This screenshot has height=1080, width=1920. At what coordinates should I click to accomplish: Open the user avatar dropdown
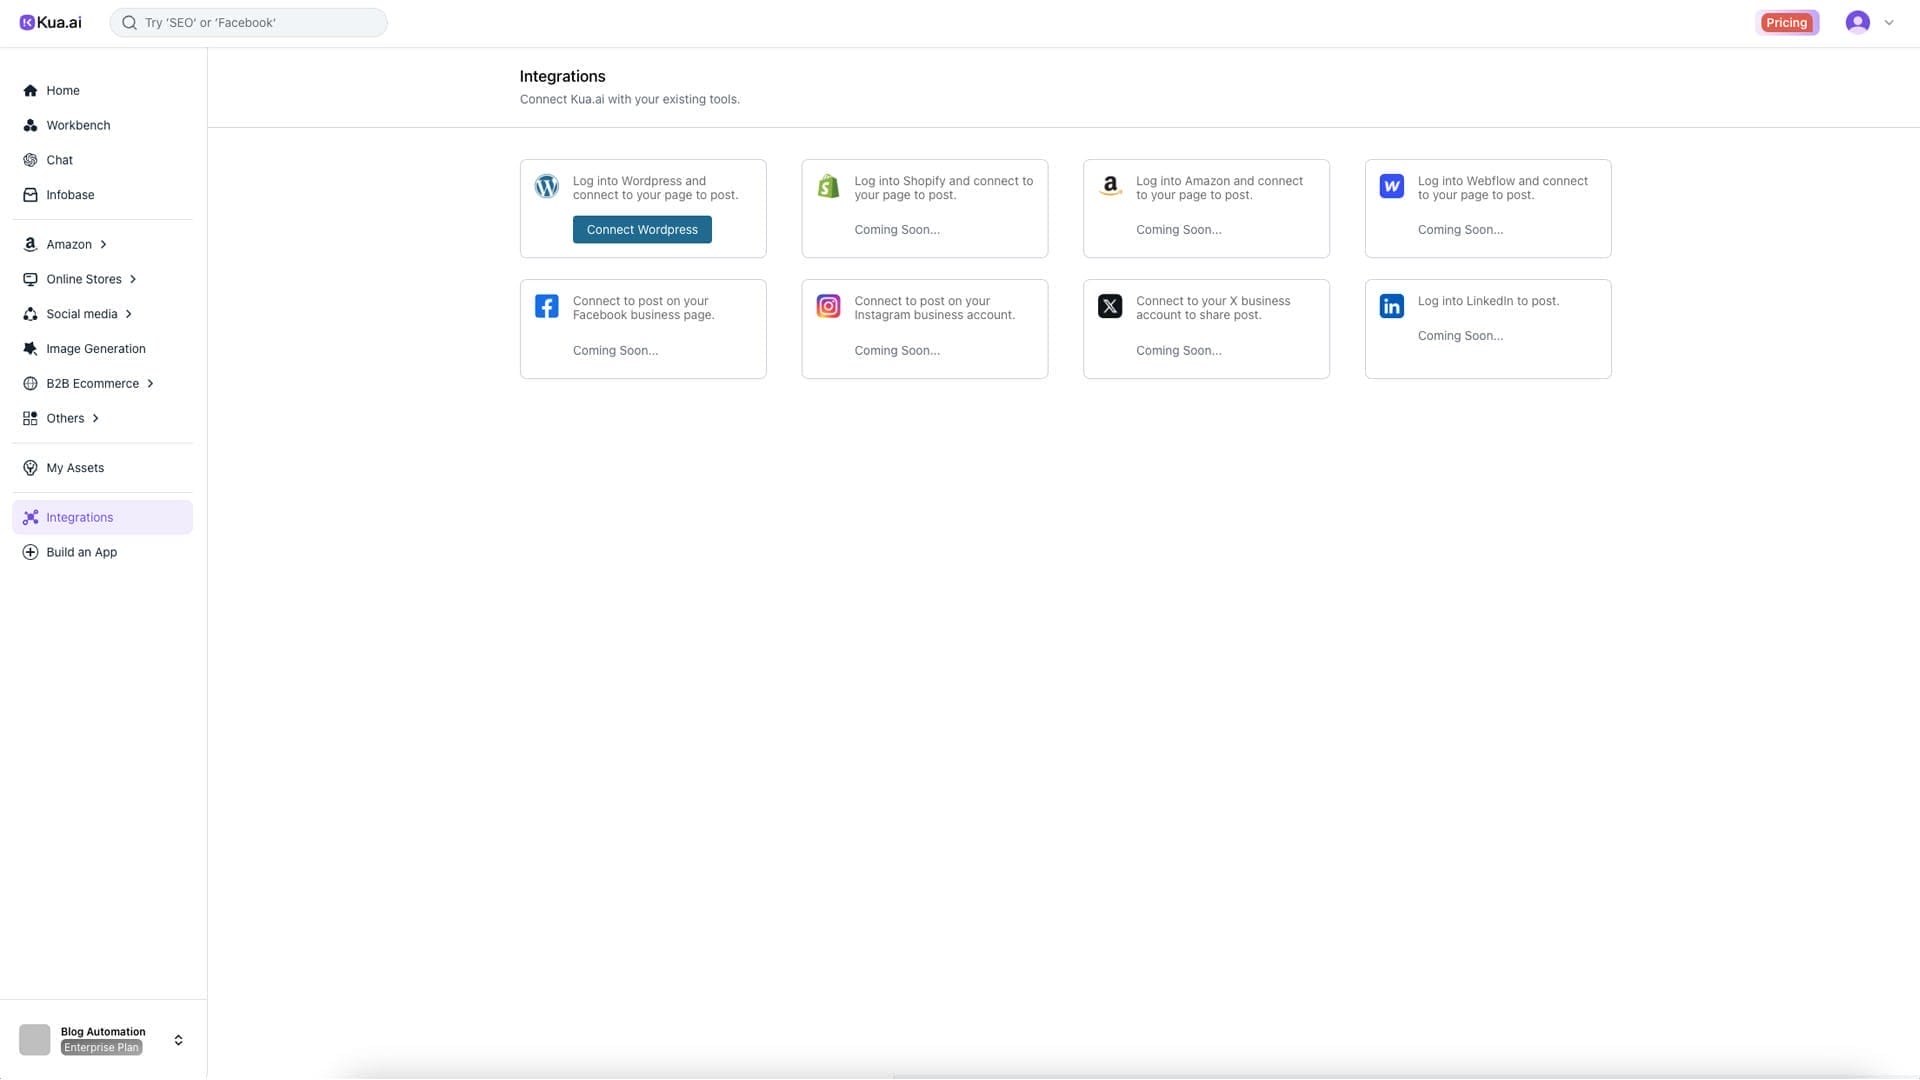(x=1869, y=22)
